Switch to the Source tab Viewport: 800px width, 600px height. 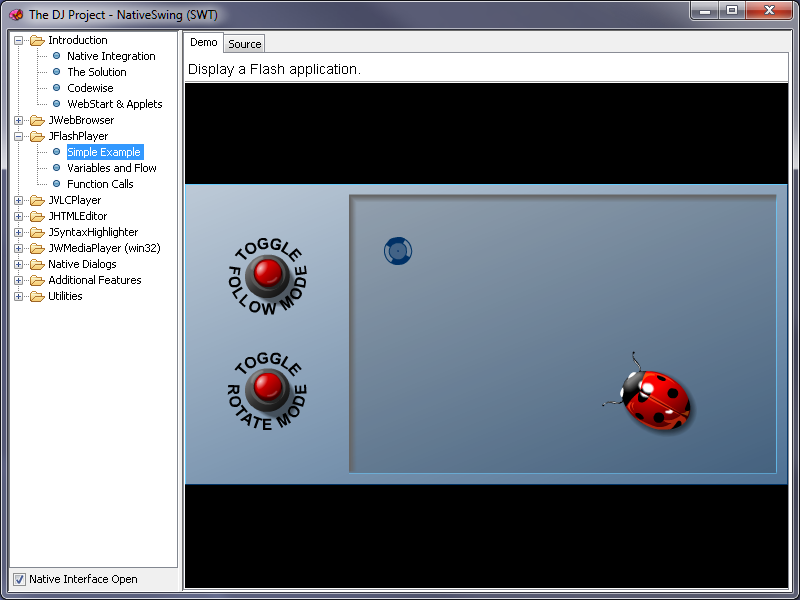[244, 43]
